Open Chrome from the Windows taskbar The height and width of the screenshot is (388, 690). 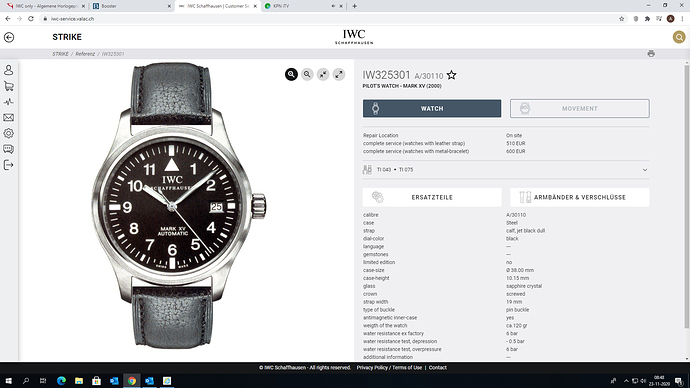tap(132, 381)
